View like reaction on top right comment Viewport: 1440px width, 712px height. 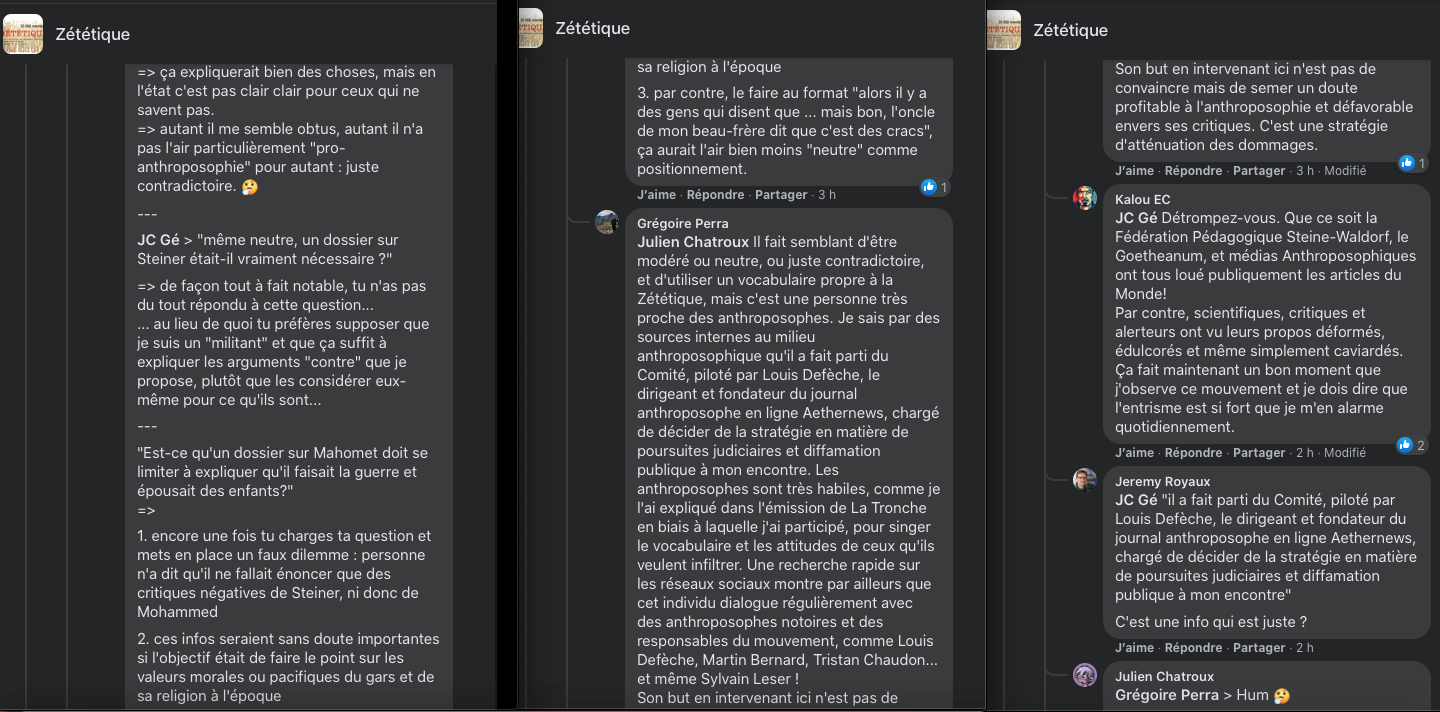tap(1413, 163)
